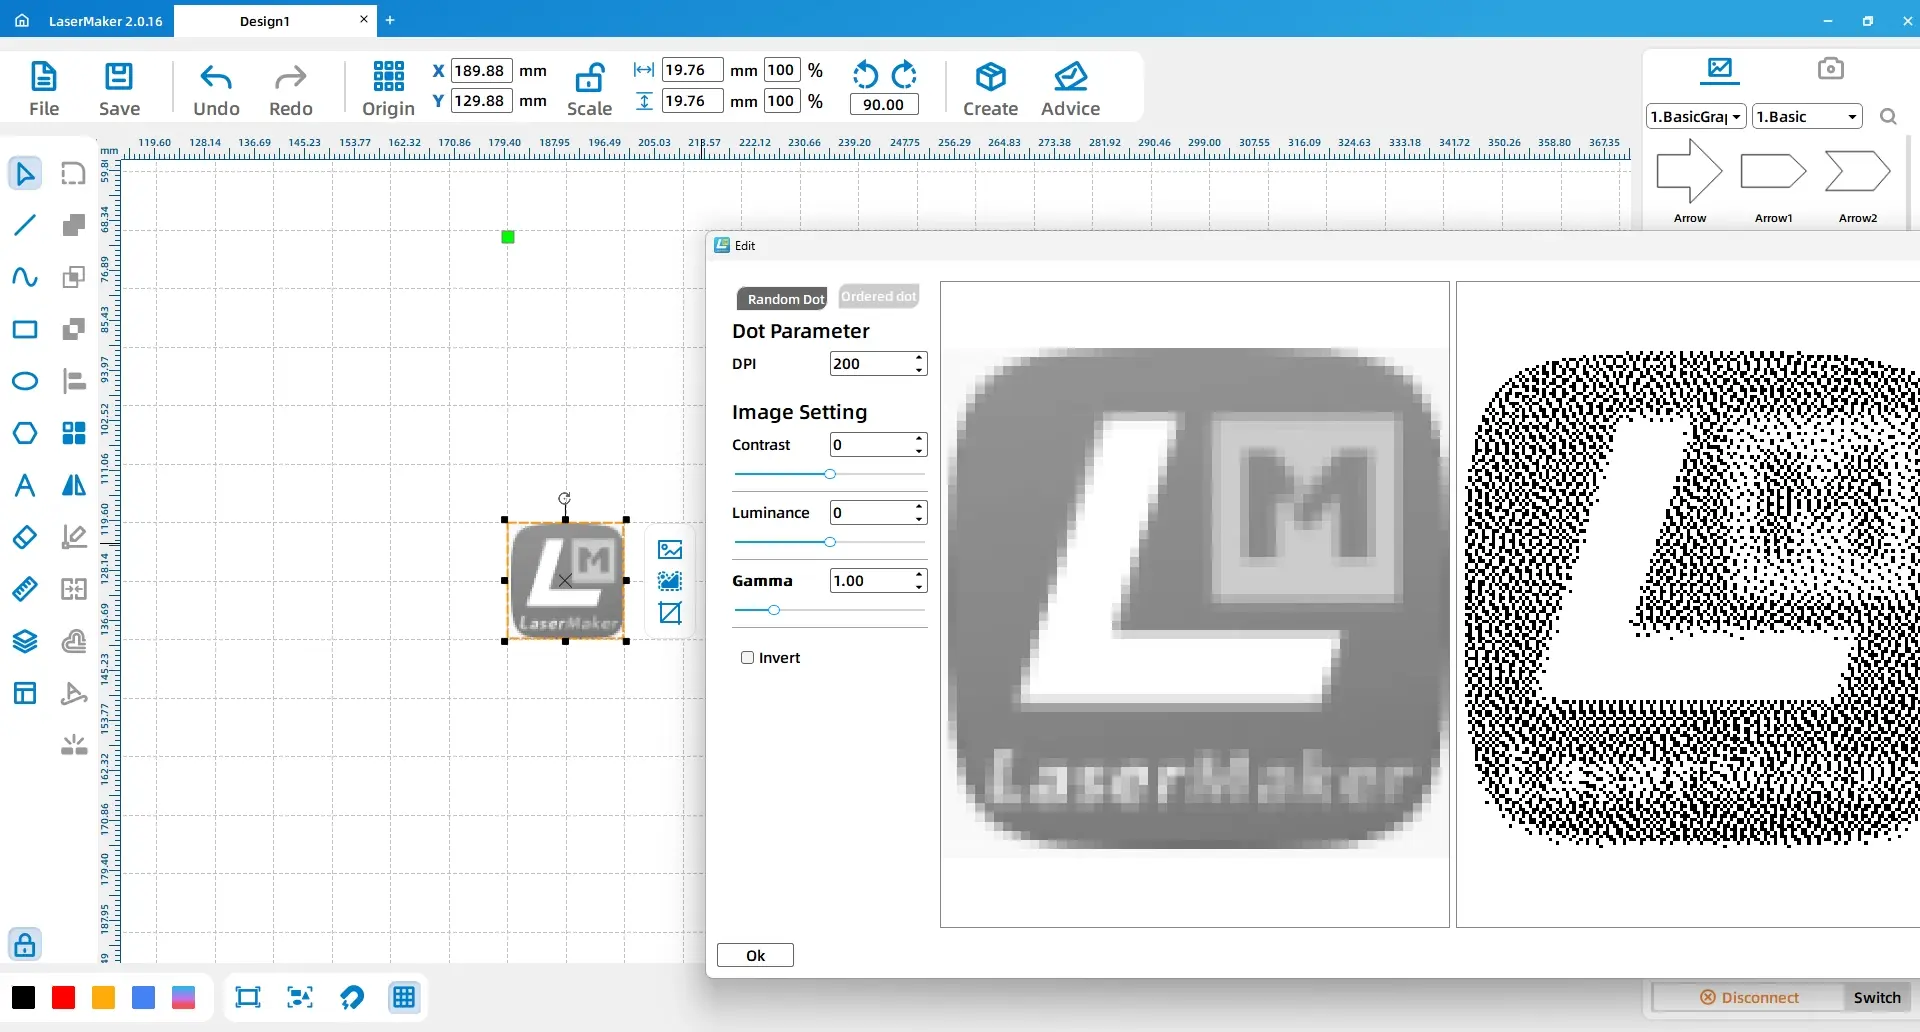Click the Switch button
This screenshot has width=1920, height=1032.
pyautogui.click(x=1877, y=997)
